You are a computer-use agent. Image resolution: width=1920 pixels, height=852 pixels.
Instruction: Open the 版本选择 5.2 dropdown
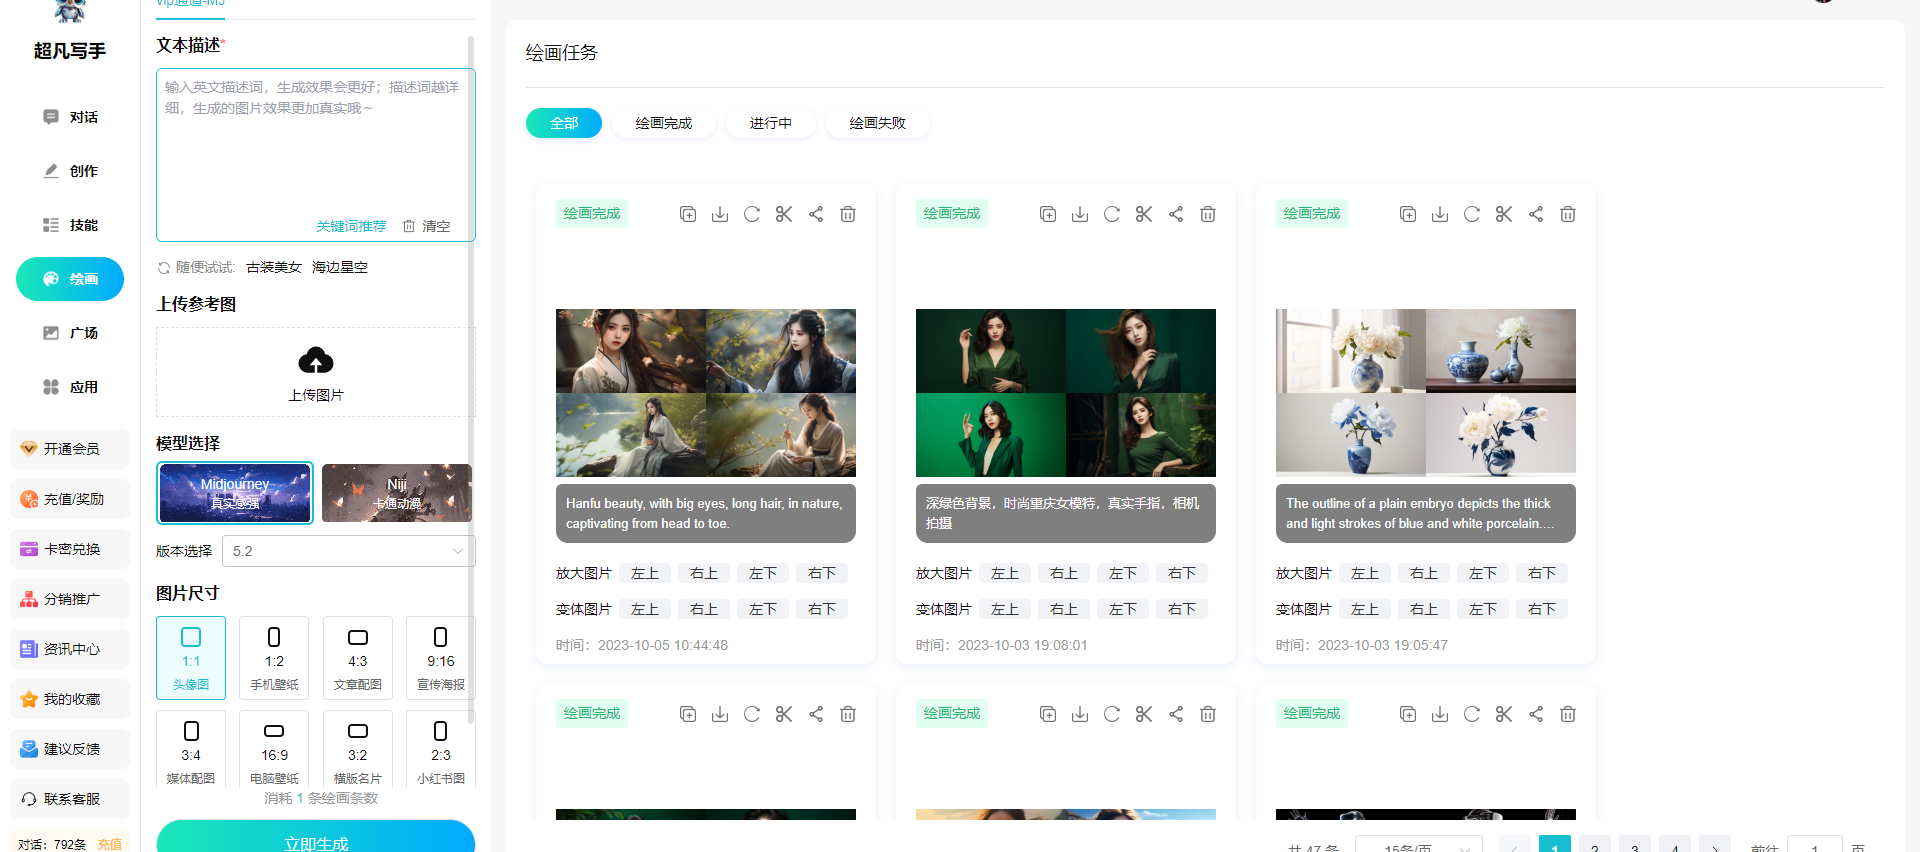click(x=349, y=551)
